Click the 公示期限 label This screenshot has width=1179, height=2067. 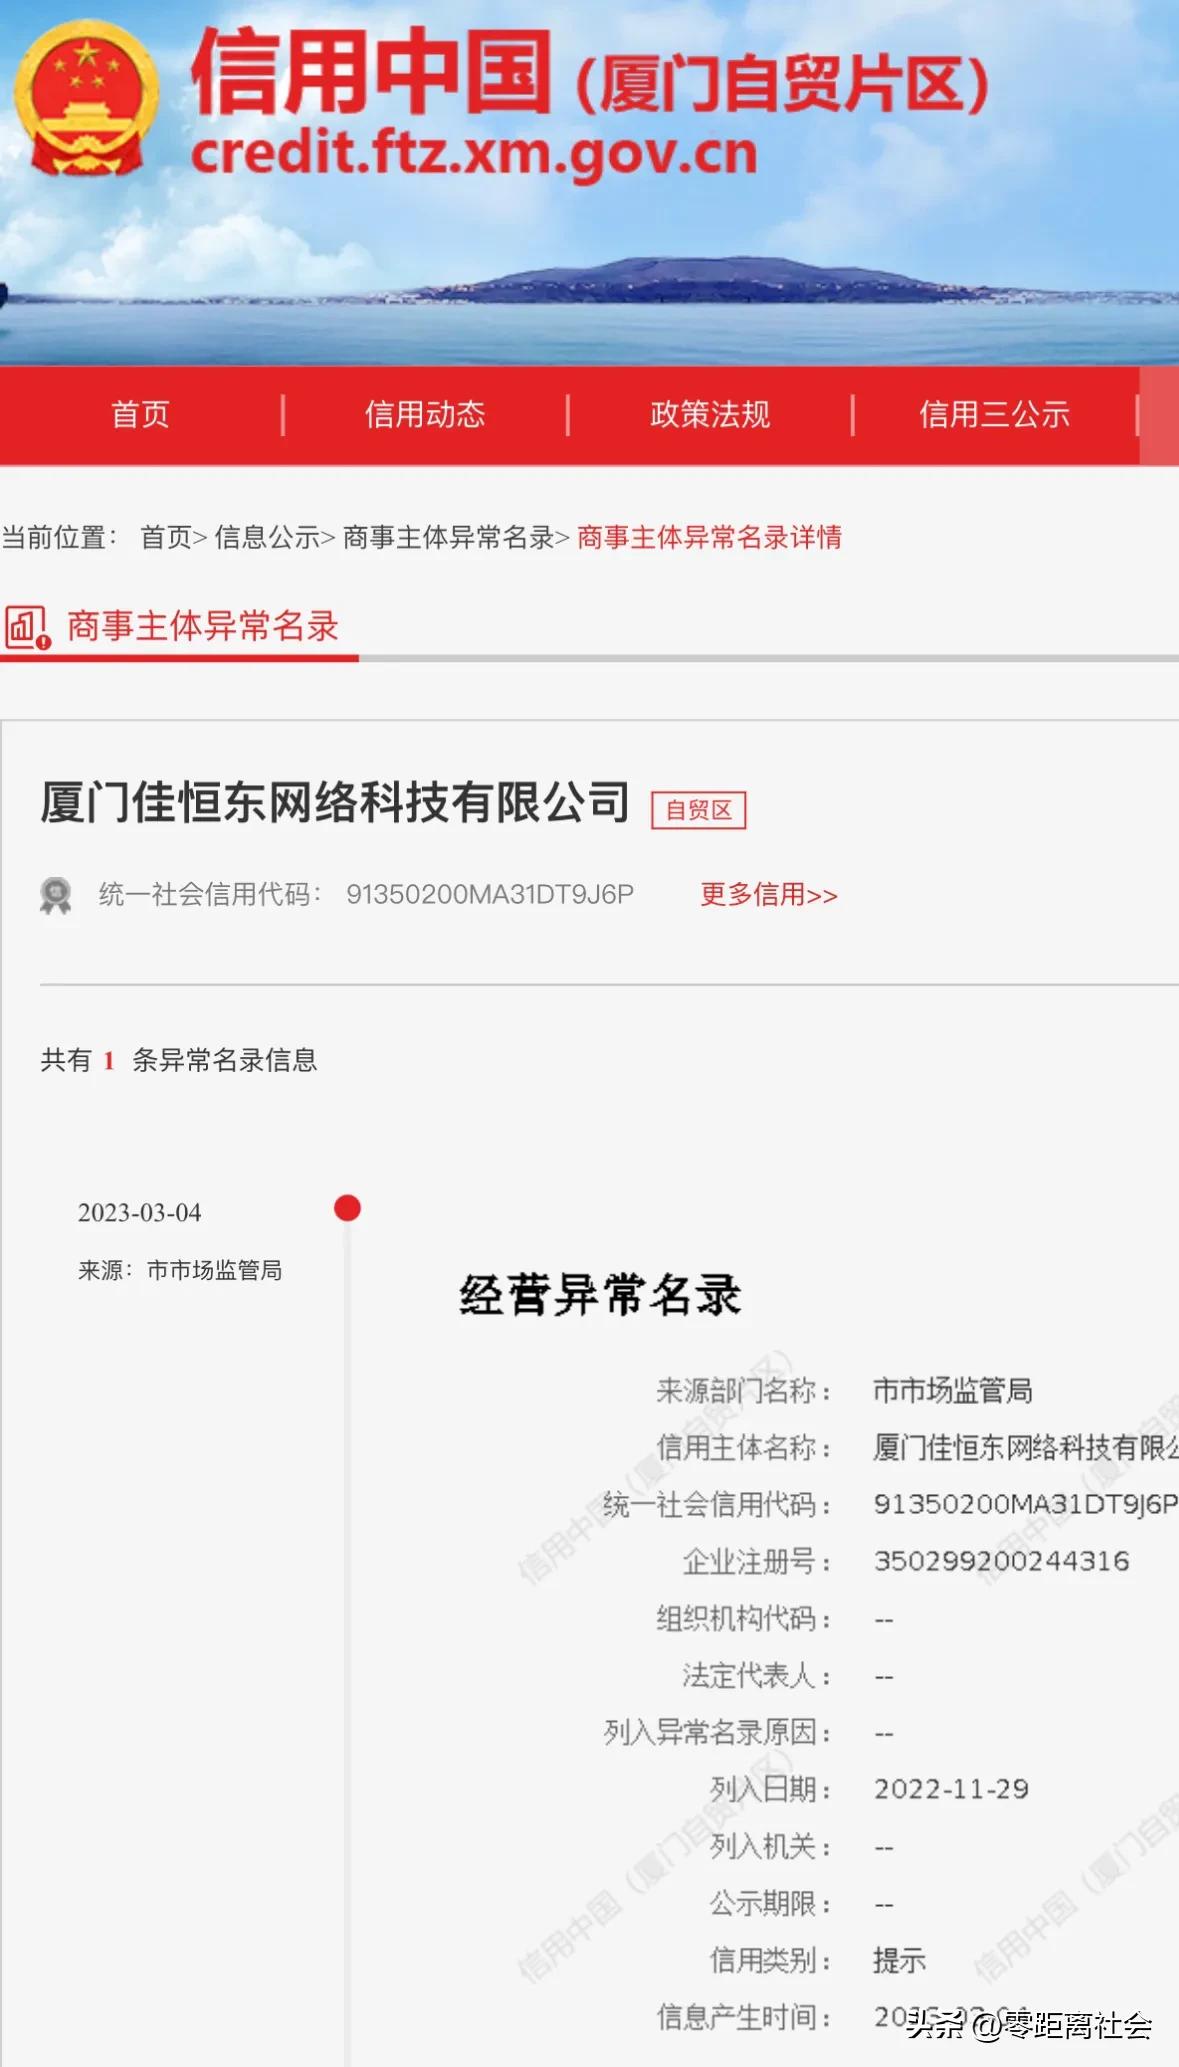click(x=771, y=1903)
